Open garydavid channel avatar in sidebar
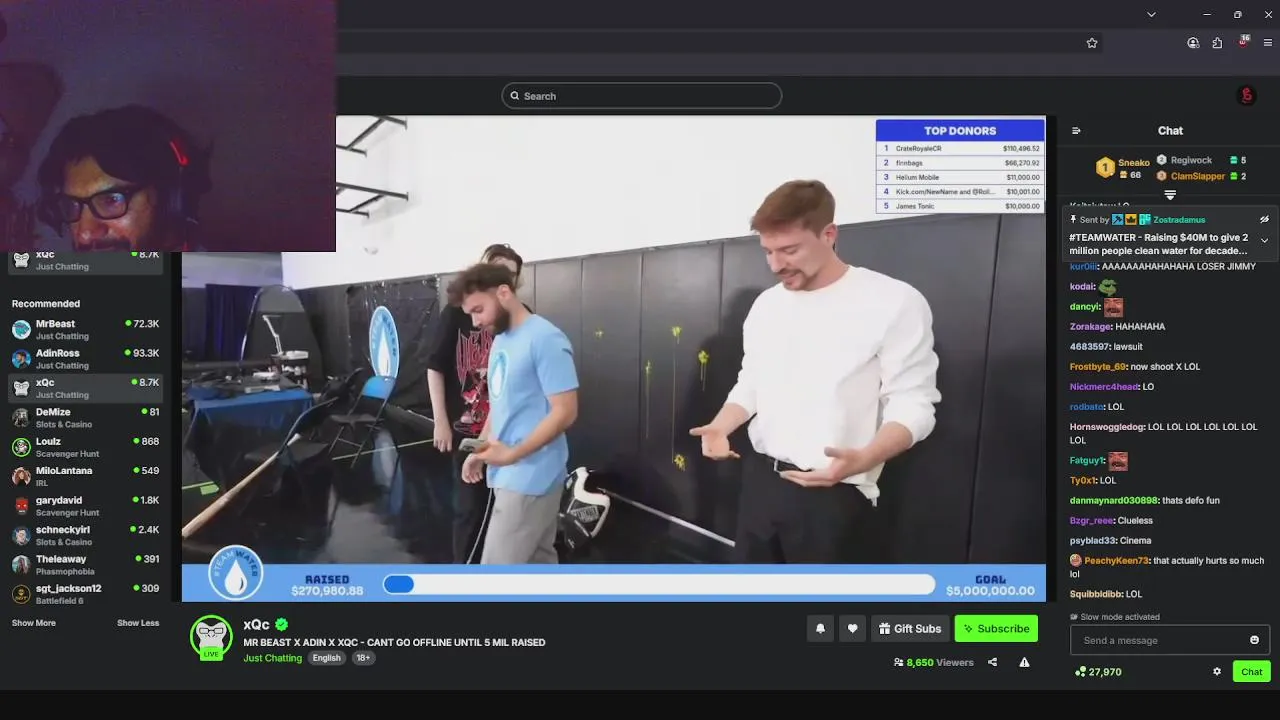 21,505
